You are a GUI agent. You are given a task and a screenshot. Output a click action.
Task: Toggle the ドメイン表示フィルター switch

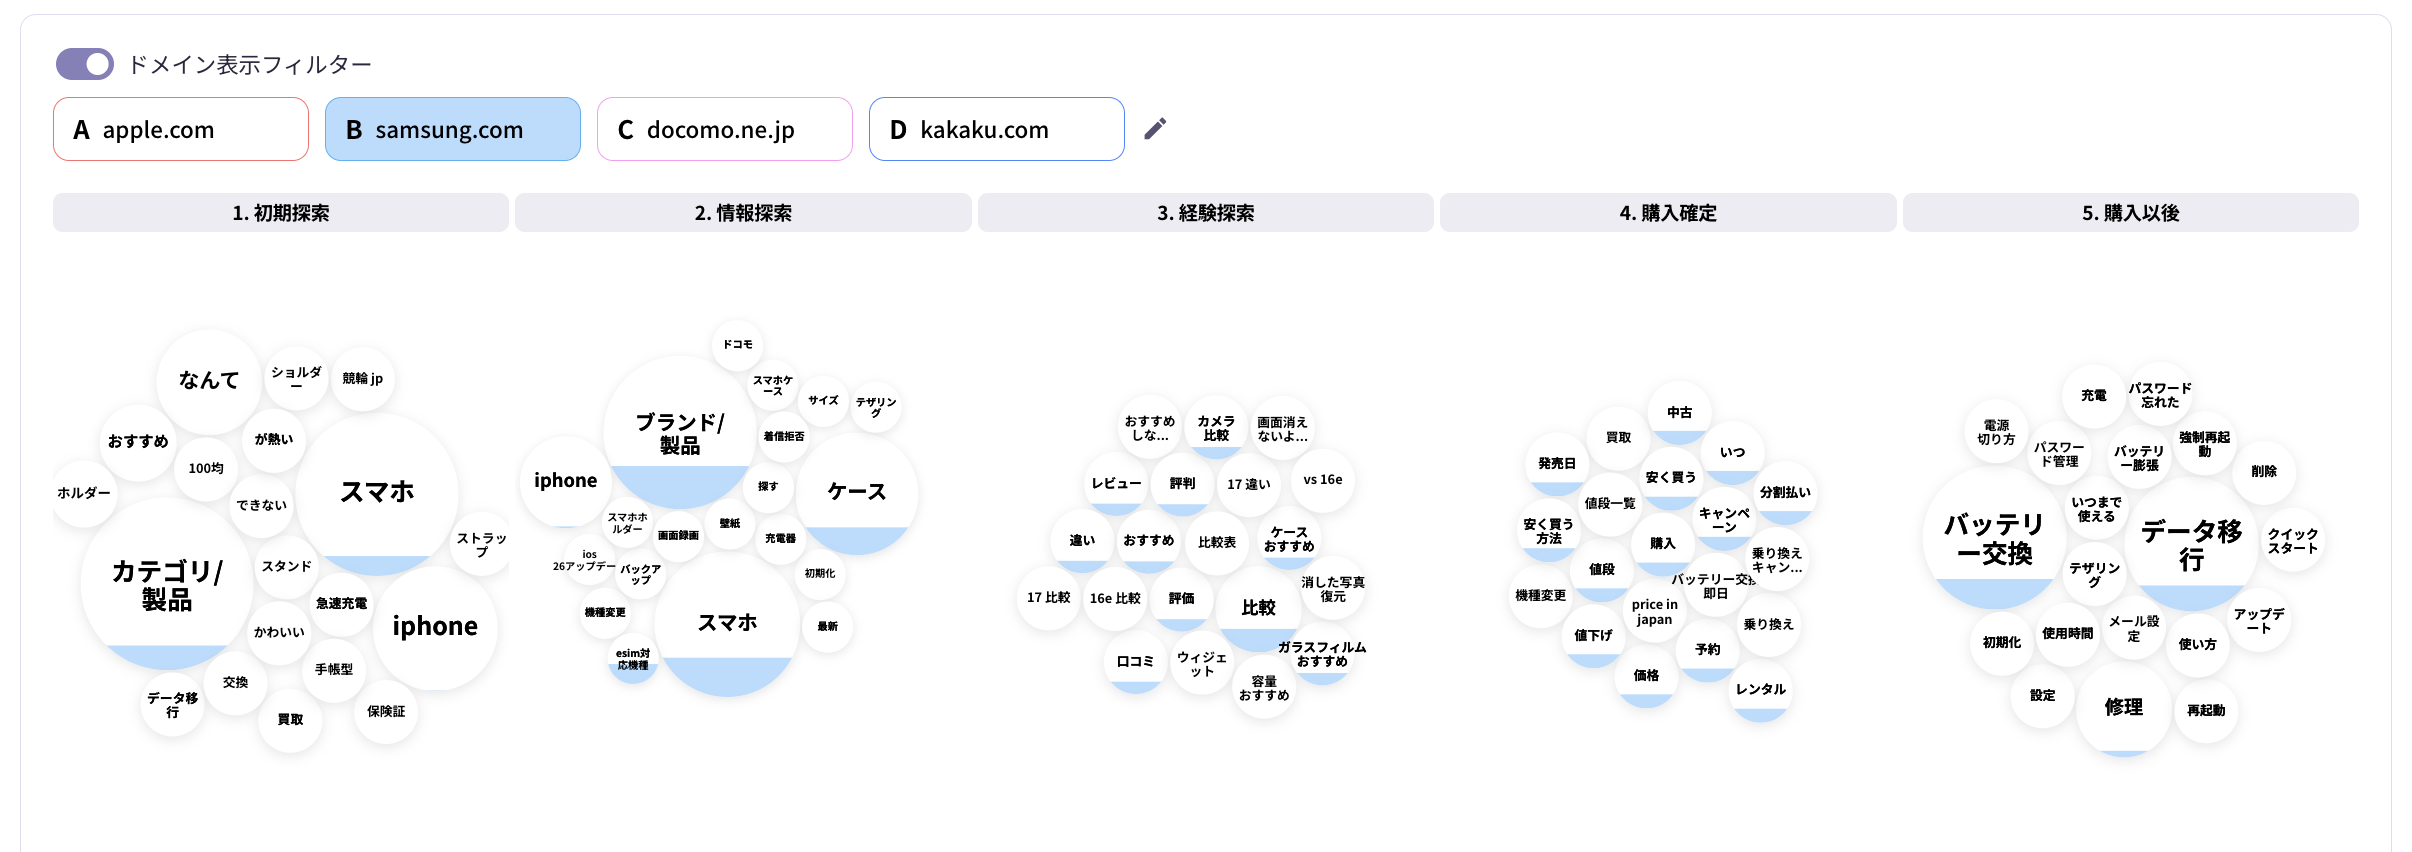click(85, 64)
